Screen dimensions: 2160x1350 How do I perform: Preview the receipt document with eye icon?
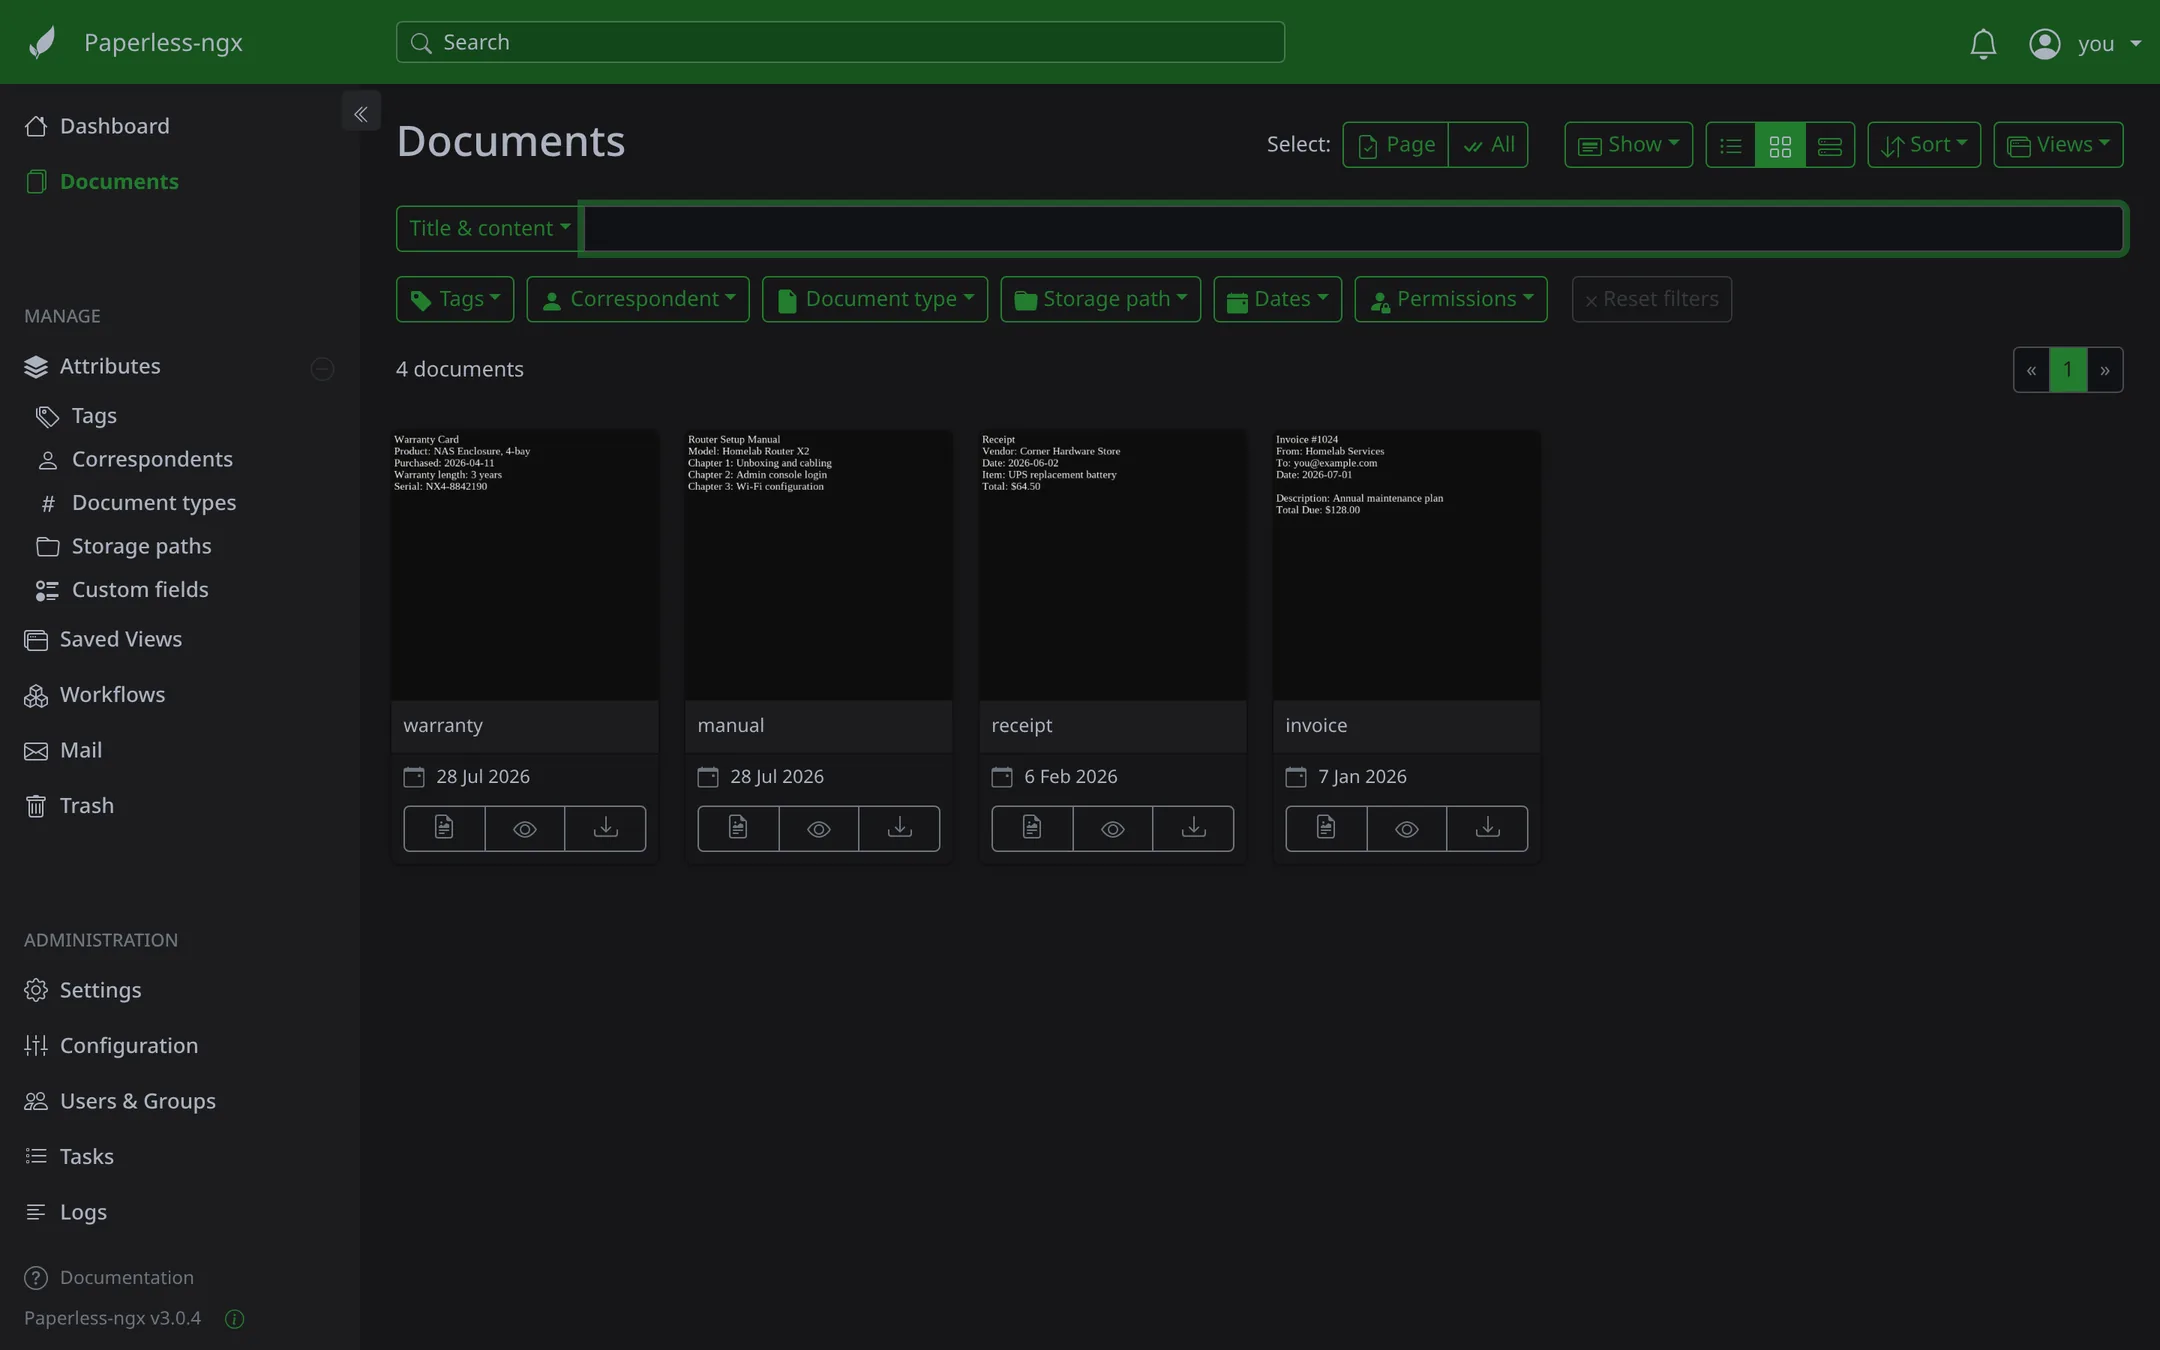pyautogui.click(x=1113, y=828)
